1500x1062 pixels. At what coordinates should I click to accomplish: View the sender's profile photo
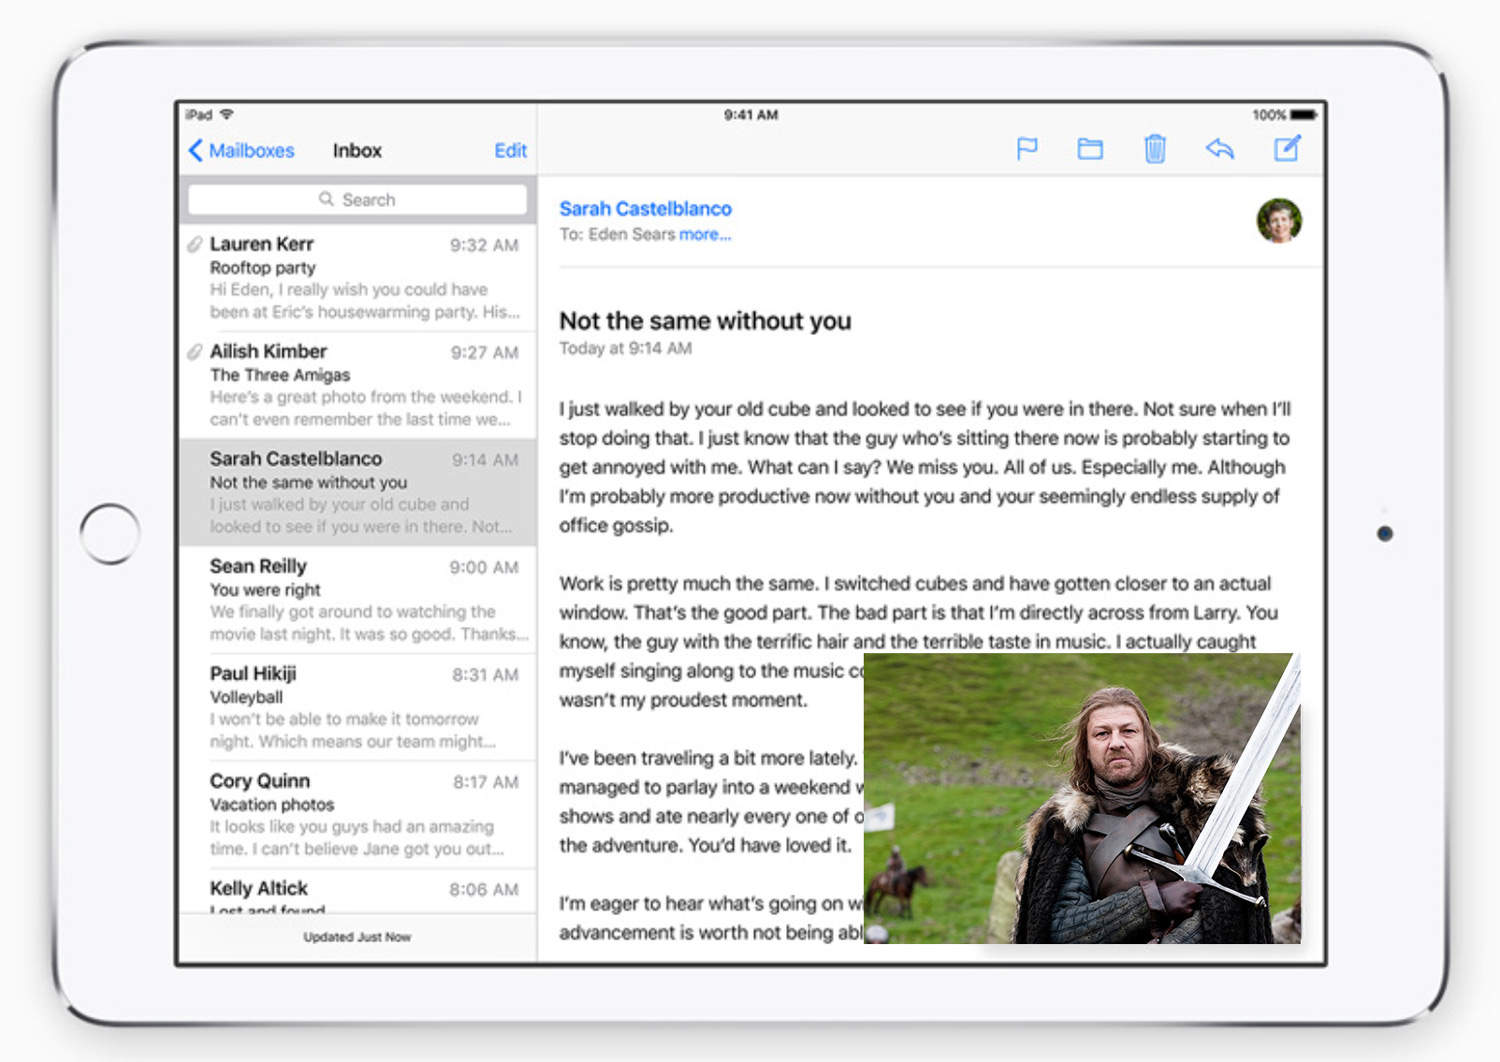1280,222
